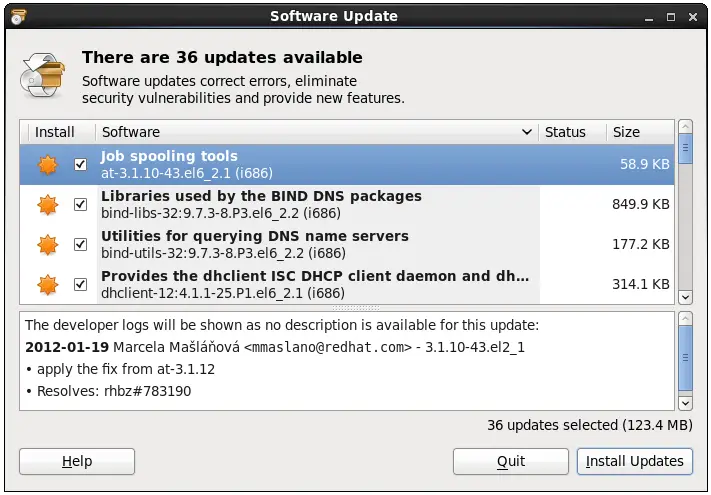Toggle the dhclient ISC DHCP client checkbox
The height and width of the screenshot is (495, 711).
[x=81, y=285]
